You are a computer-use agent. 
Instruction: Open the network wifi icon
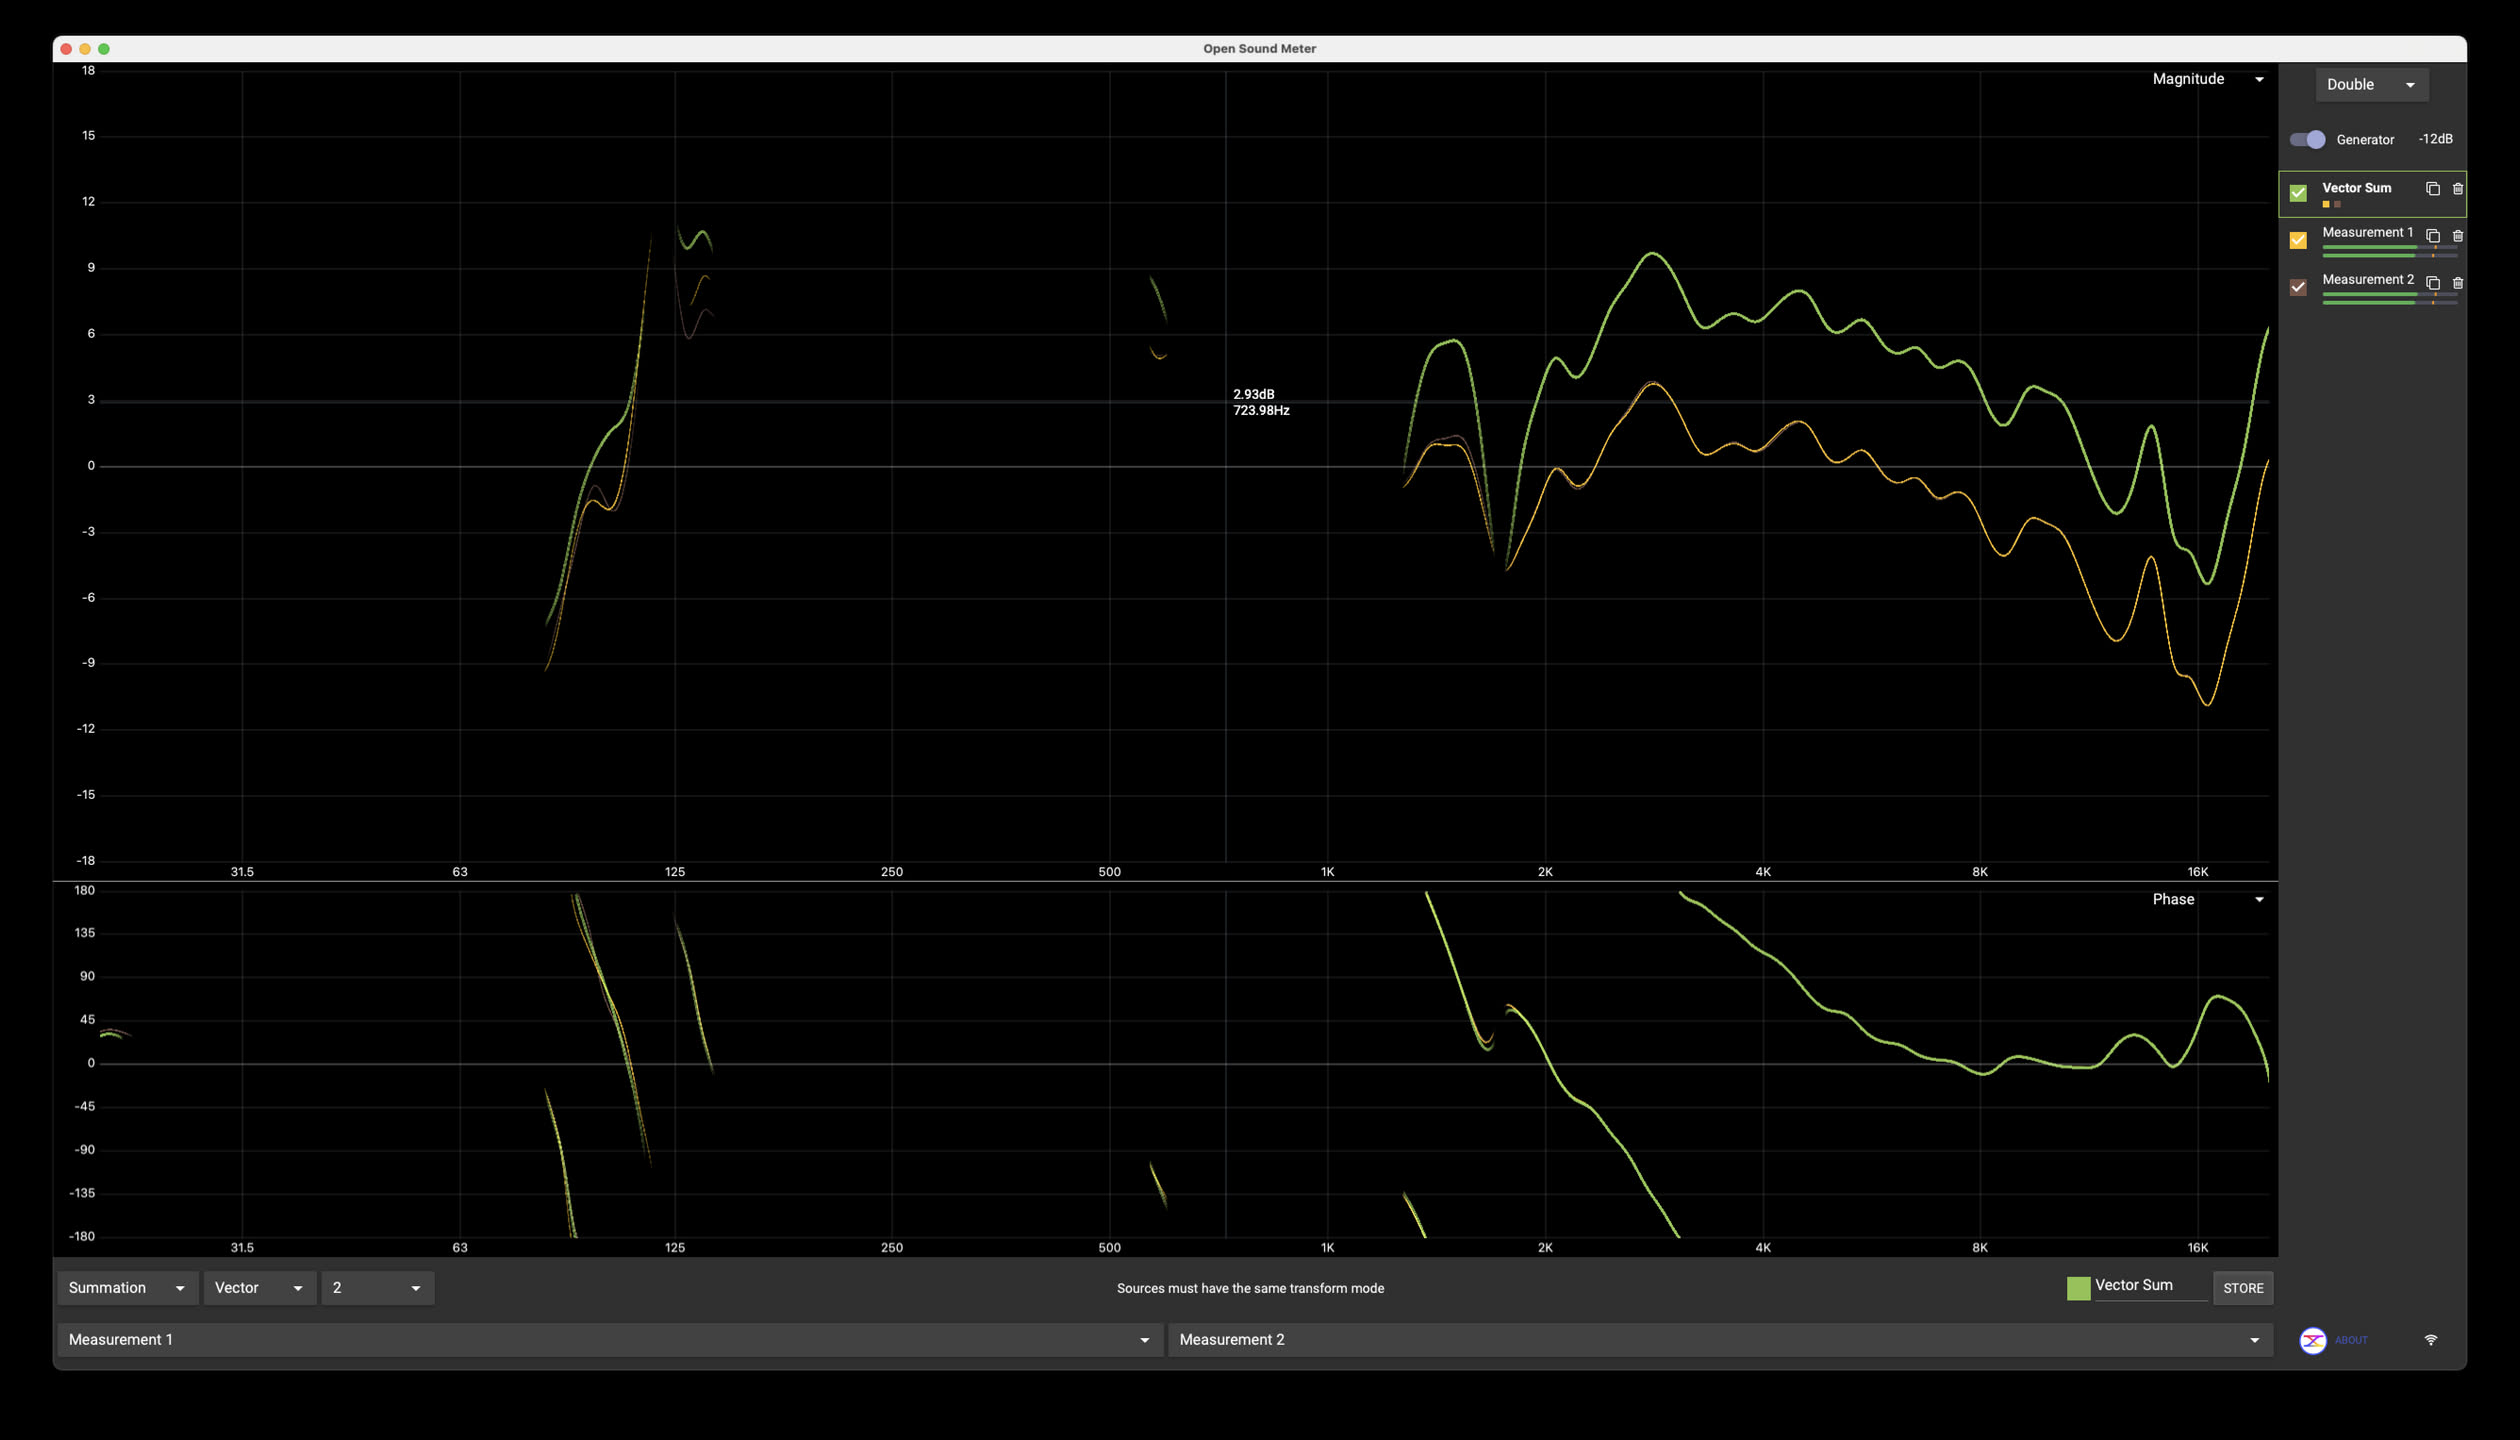point(2431,1340)
